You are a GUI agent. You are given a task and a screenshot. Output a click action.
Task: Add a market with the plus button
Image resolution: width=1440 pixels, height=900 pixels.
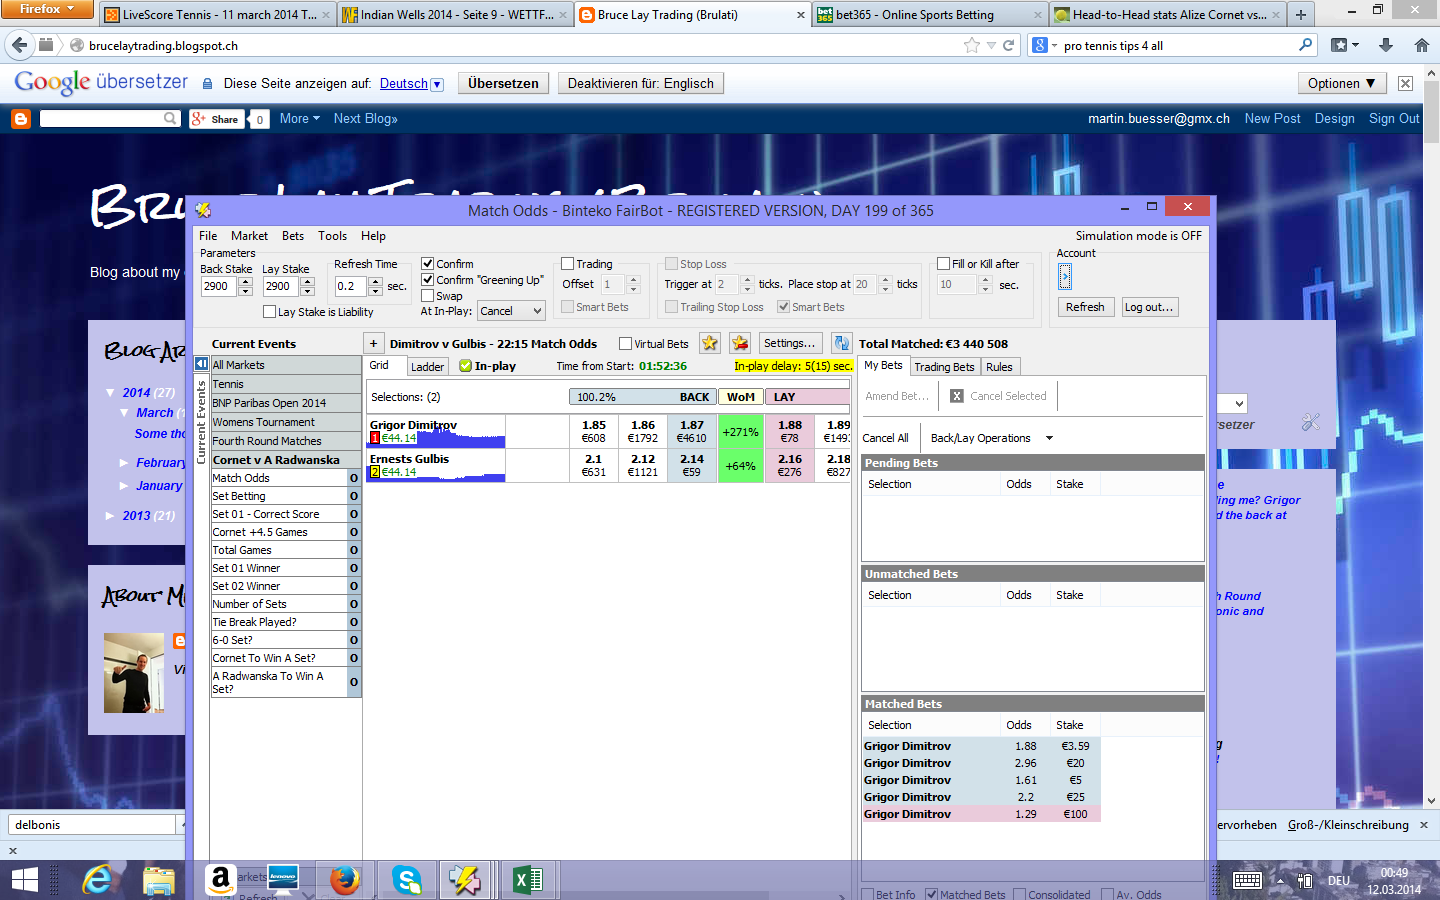373,343
